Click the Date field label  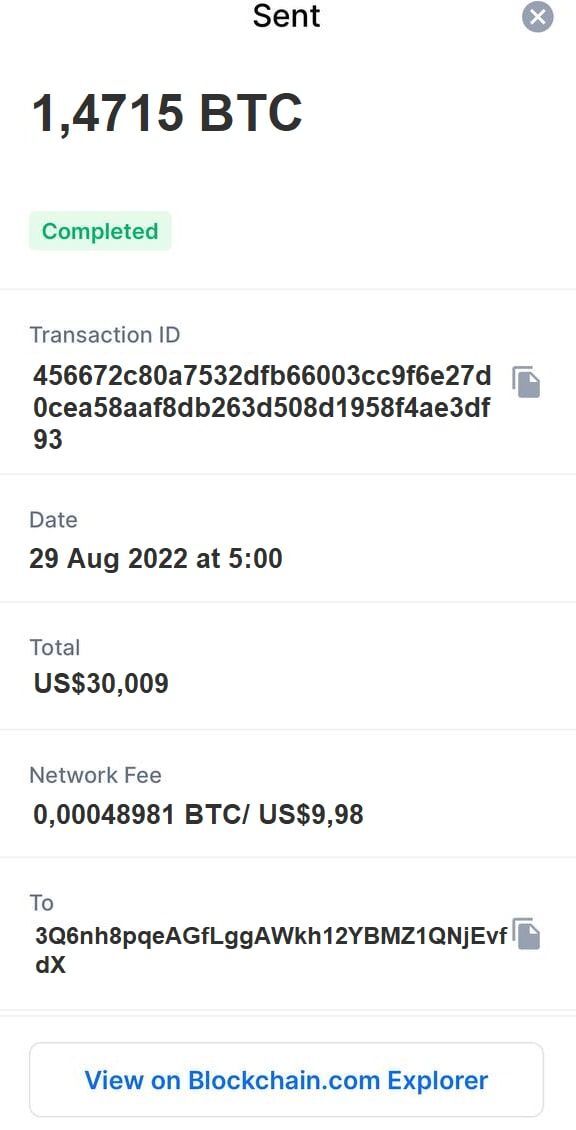click(x=53, y=520)
